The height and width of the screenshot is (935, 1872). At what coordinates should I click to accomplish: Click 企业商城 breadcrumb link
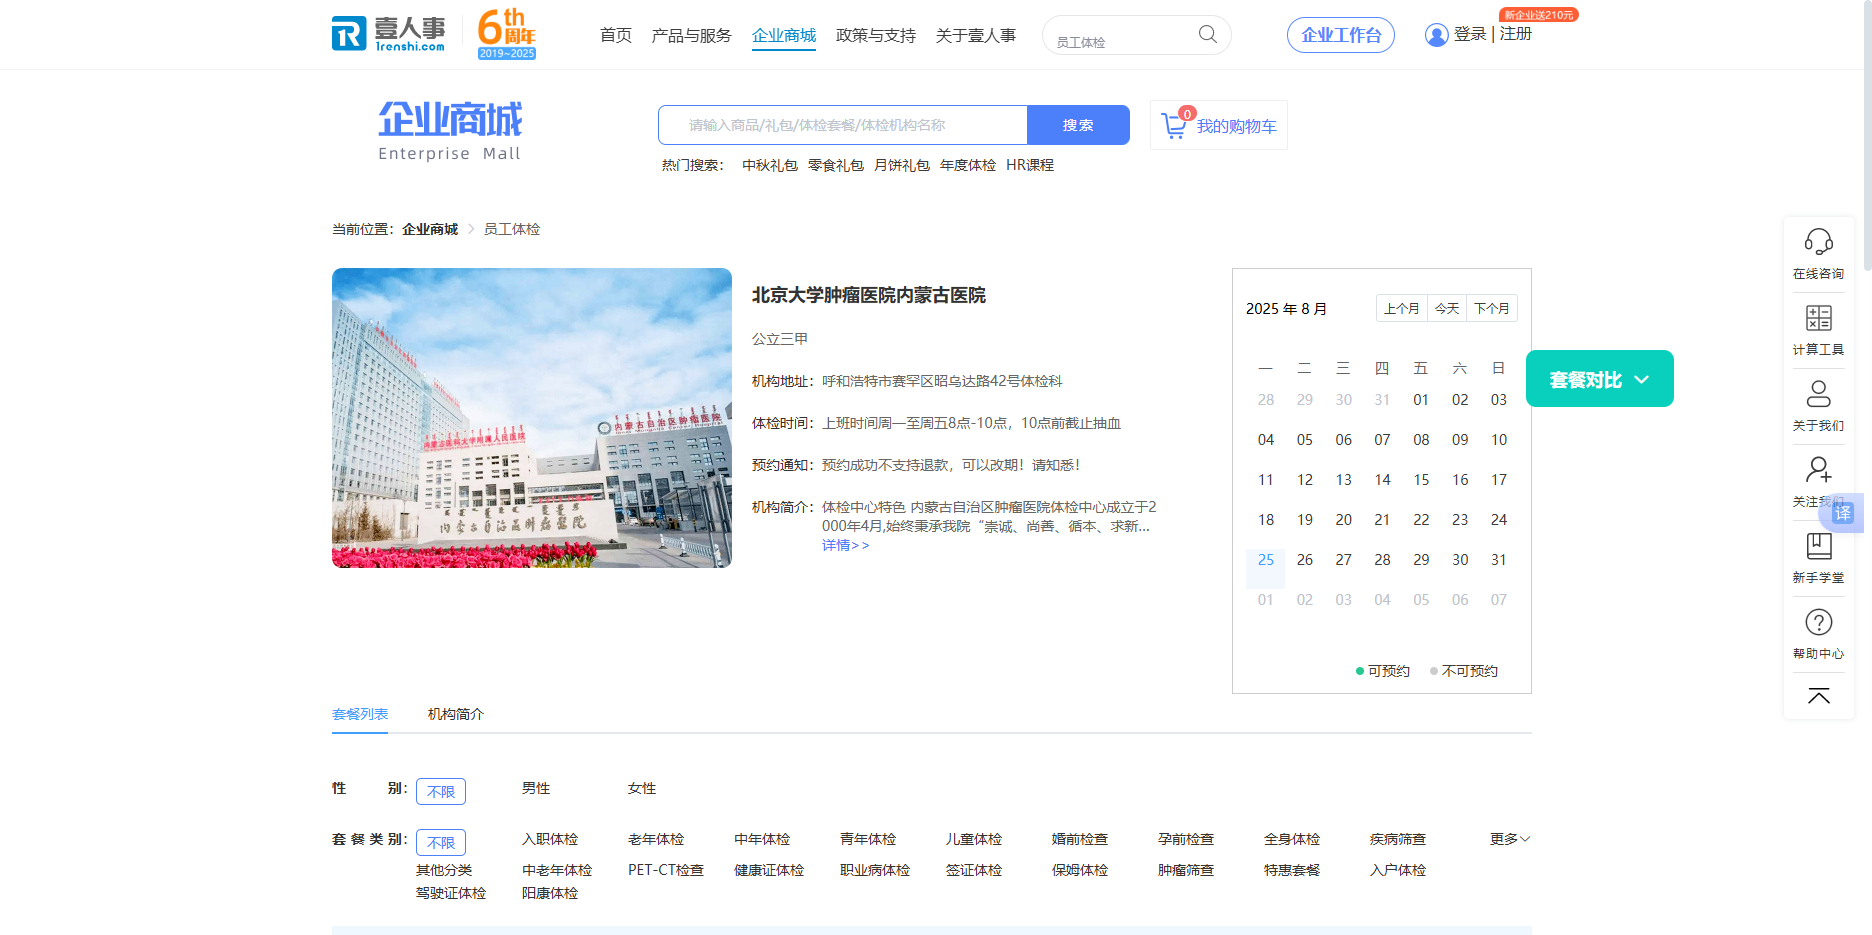point(430,229)
